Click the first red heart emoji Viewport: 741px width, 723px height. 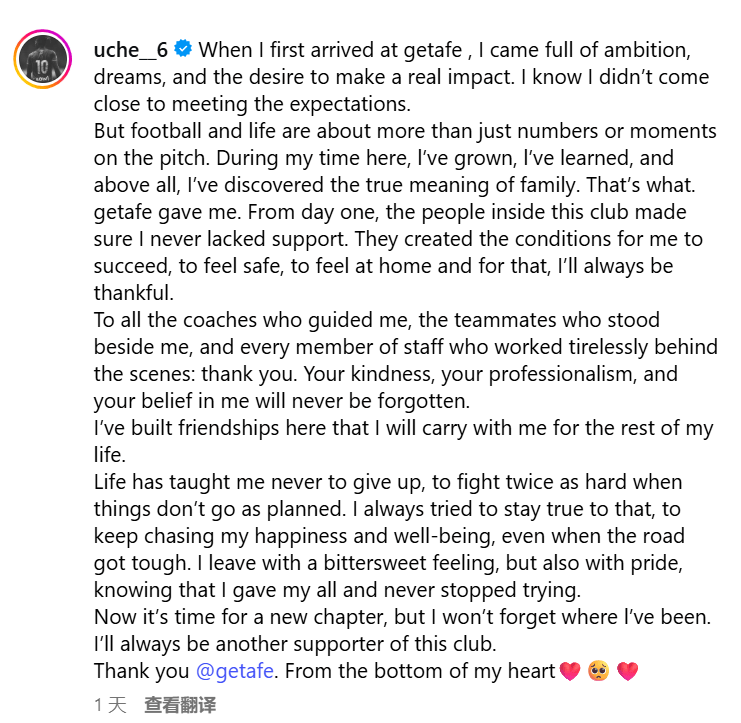[569, 671]
